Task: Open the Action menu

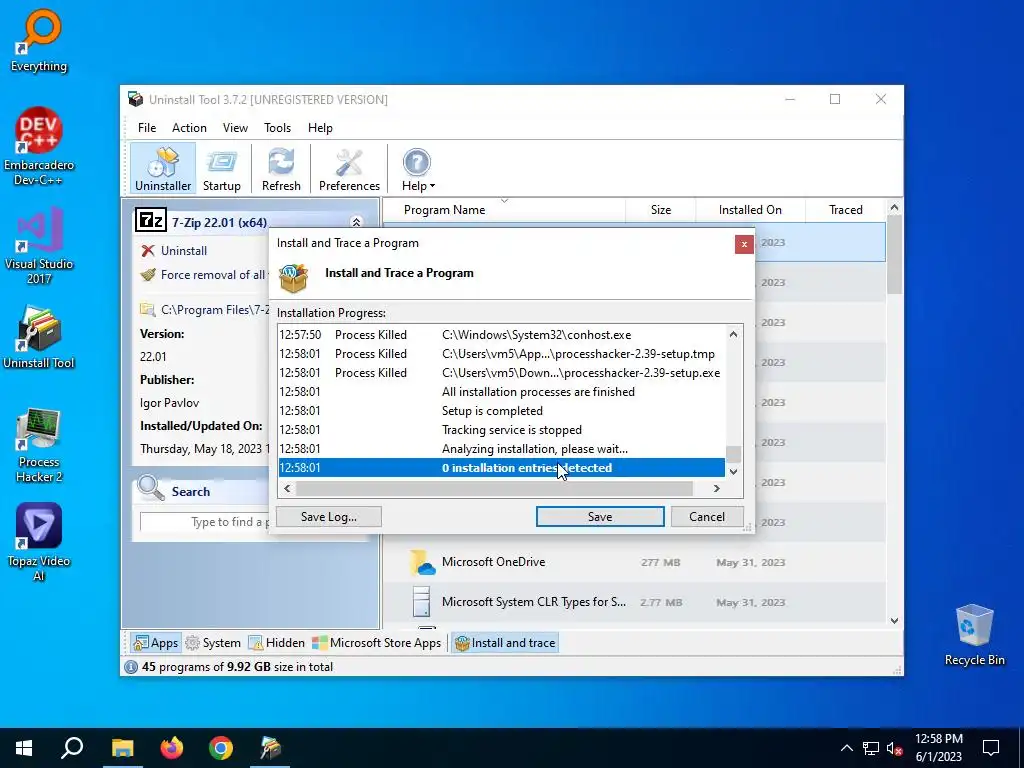Action: coord(189,128)
